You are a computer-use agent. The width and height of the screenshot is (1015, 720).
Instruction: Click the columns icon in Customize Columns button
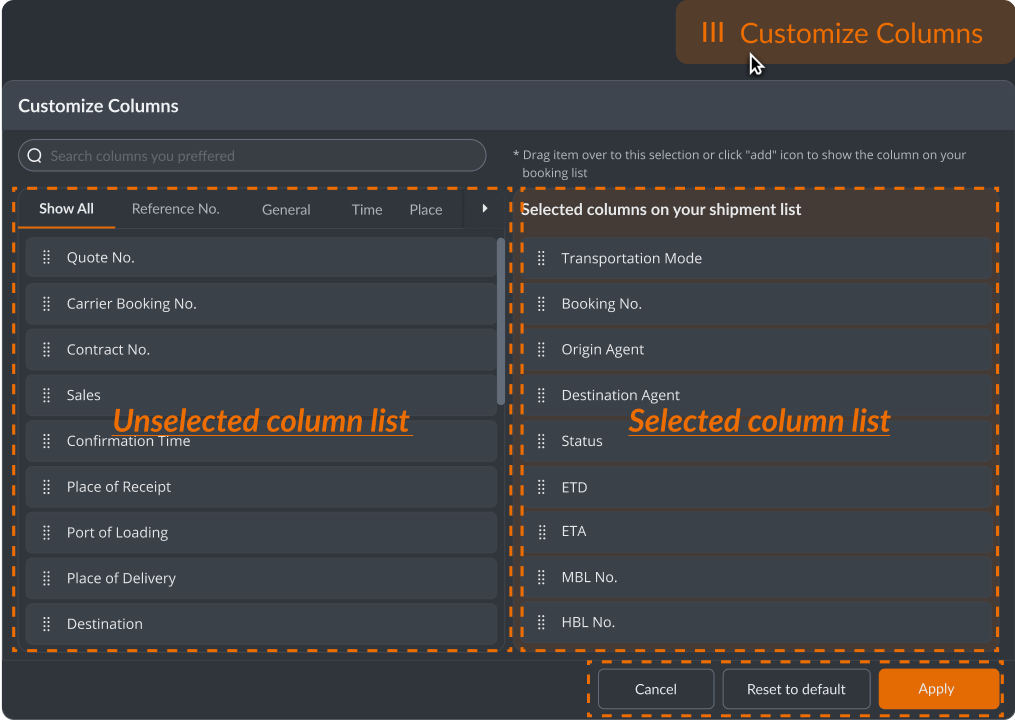click(712, 33)
